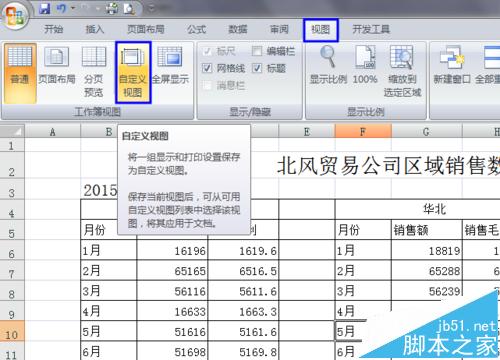Image resolution: width=500 pixels, height=360 pixels.
Task: Click the cell with value 5169.8
Action: pyautogui.click(x=243, y=351)
